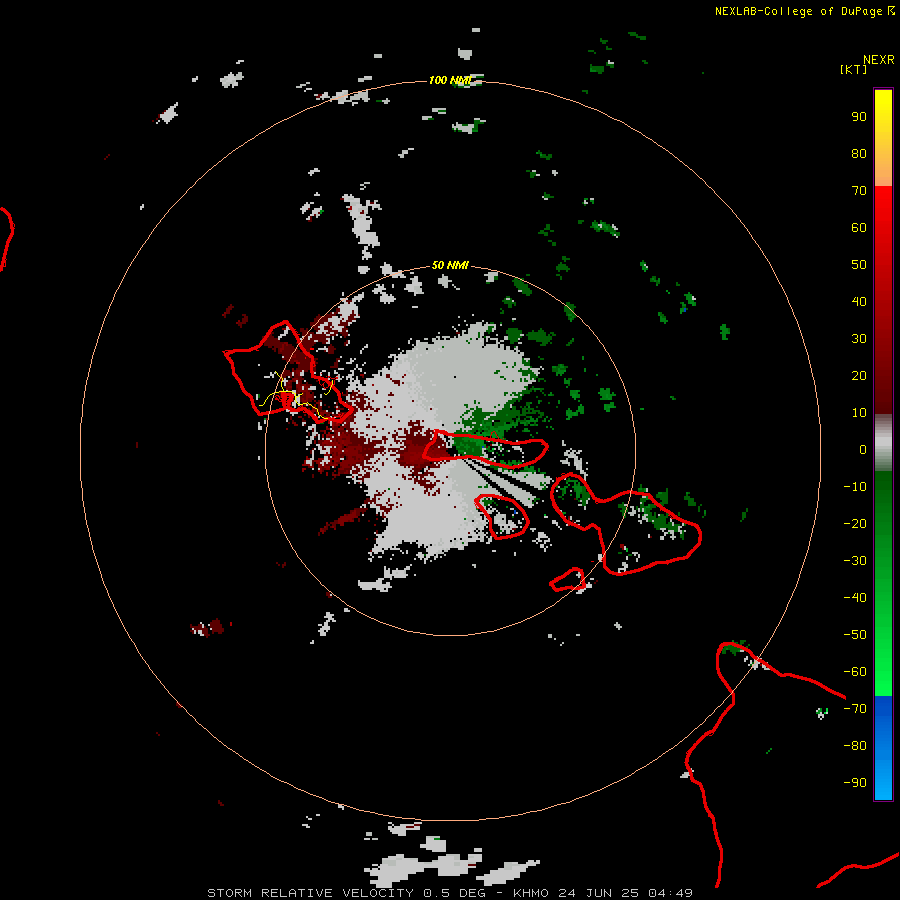900x900 pixels.
Task: Click the 30 value on the velocity scale
Action: [x=859, y=339]
